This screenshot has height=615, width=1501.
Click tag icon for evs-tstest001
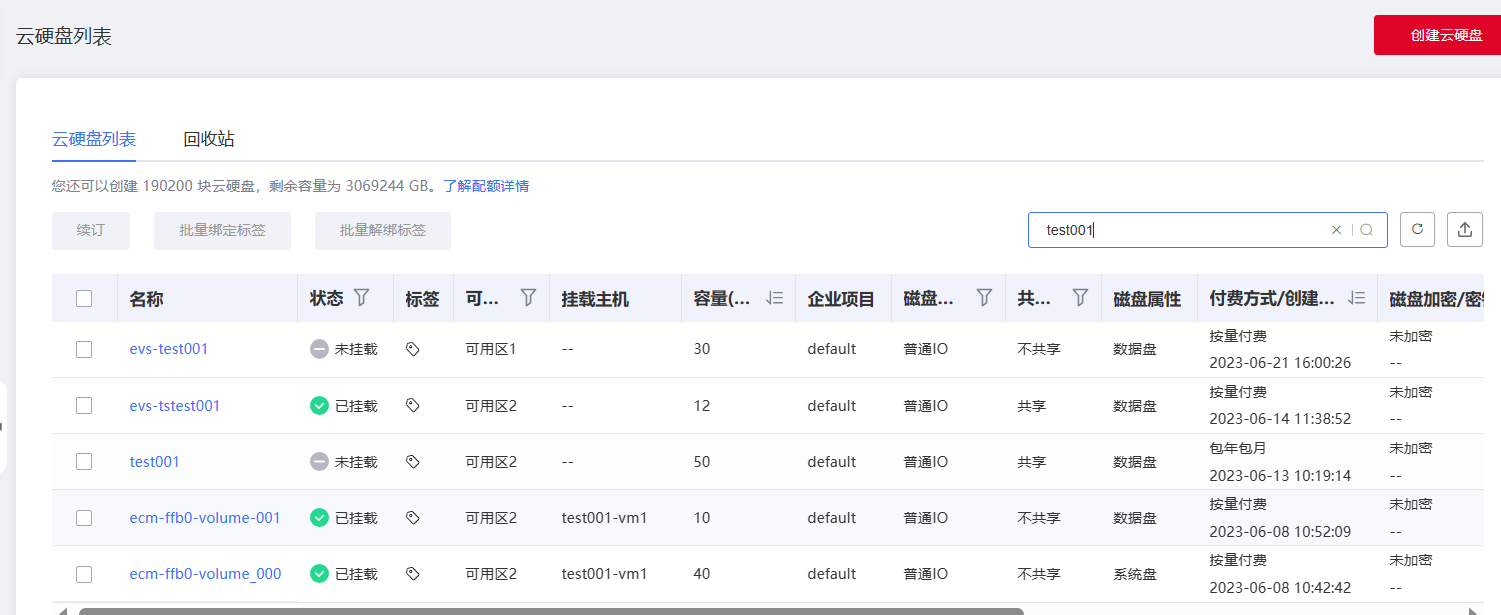pos(412,405)
